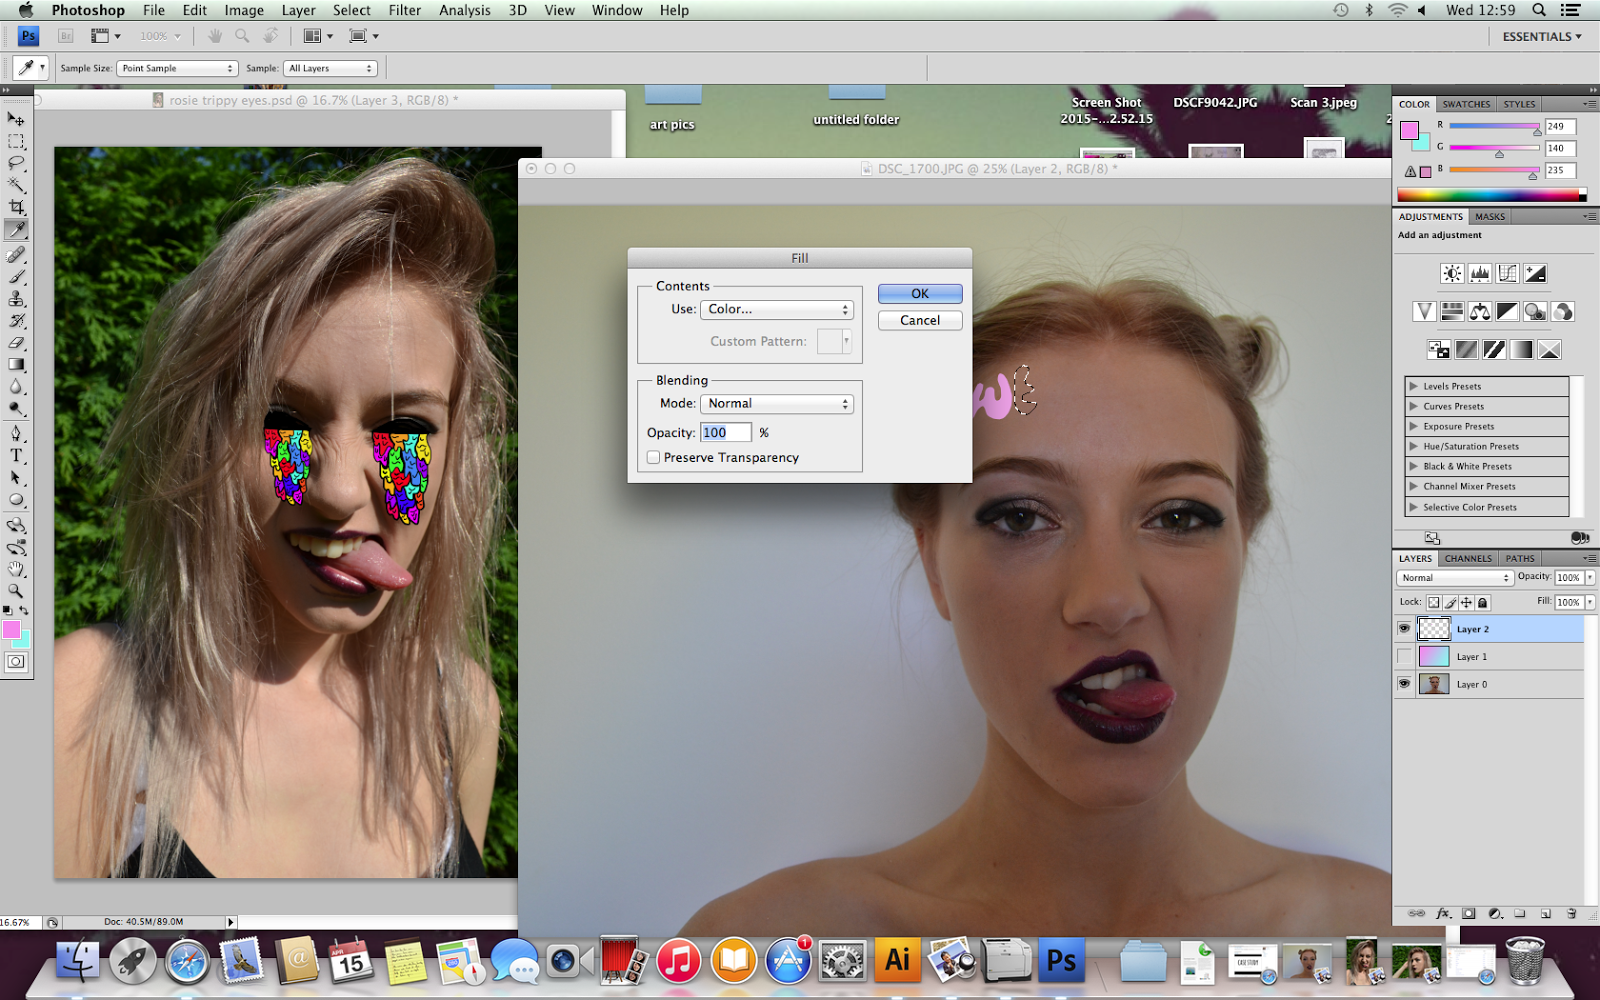Toggle Quick Mask mode
The height and width of the screenshot is (1000, 1600).
point(16,661)
